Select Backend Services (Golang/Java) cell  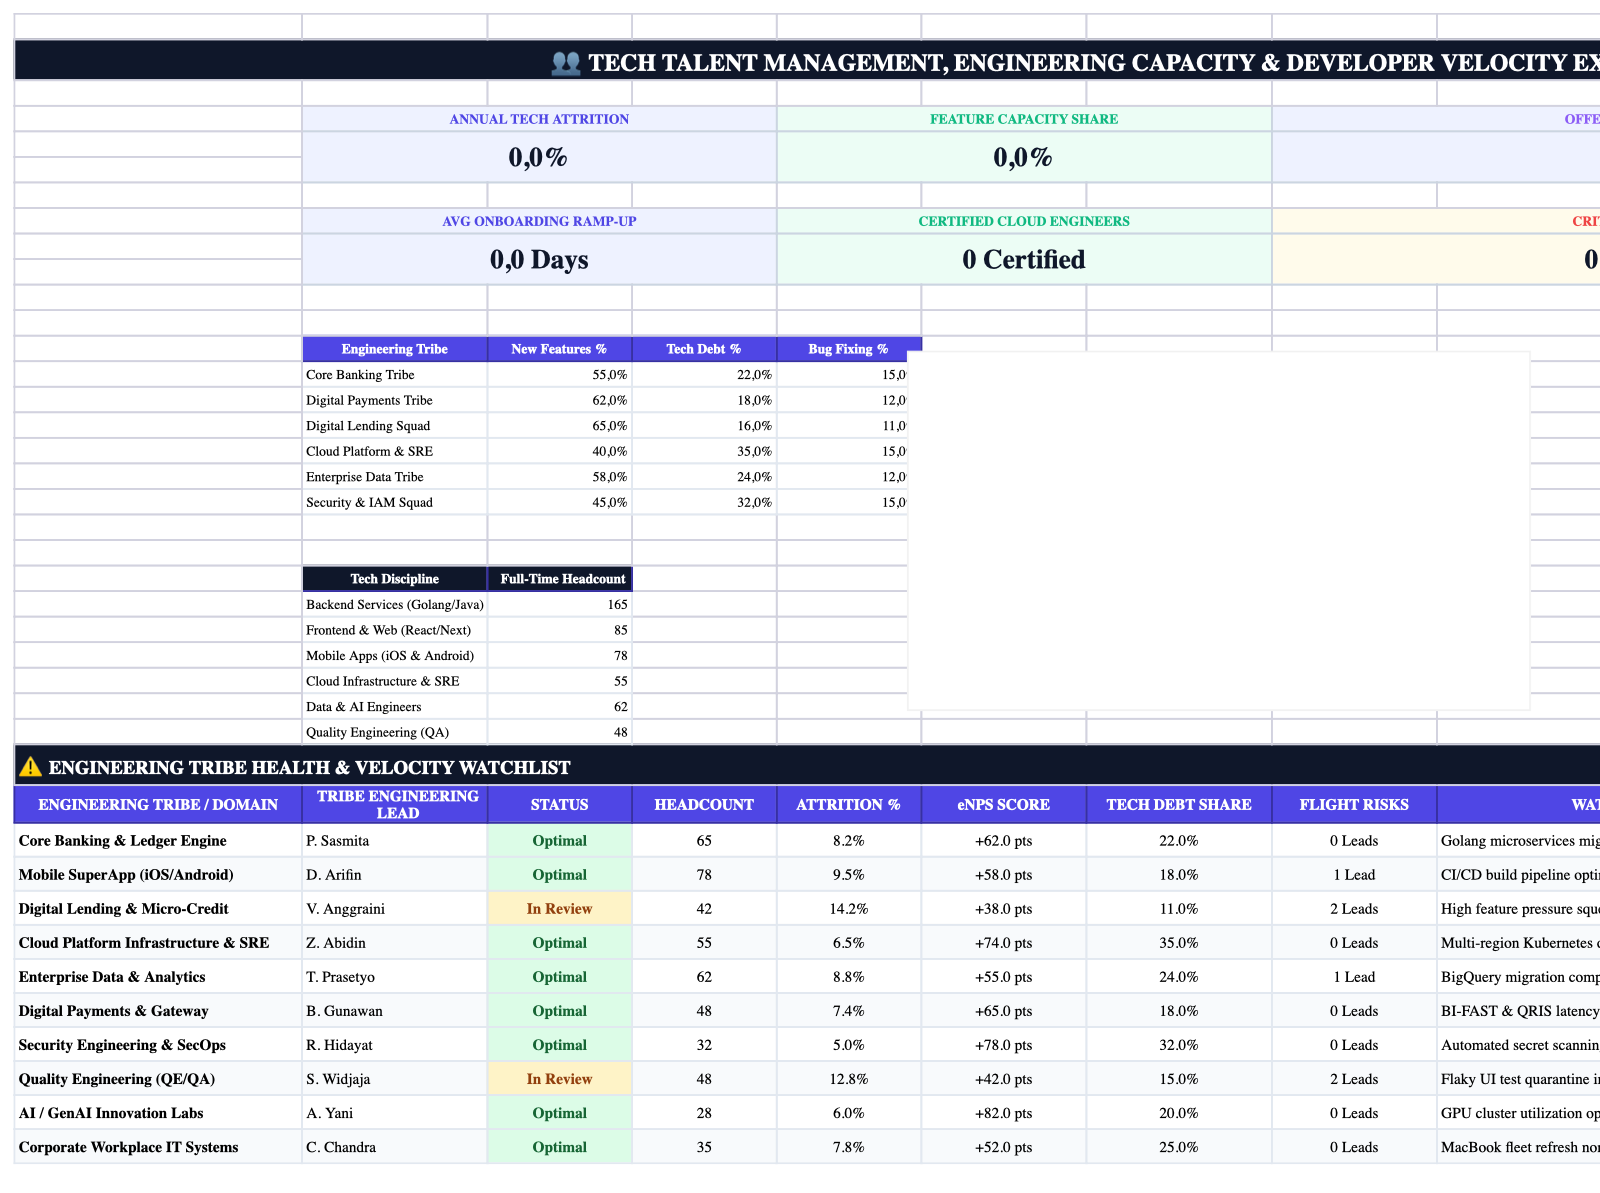(395, 605)
